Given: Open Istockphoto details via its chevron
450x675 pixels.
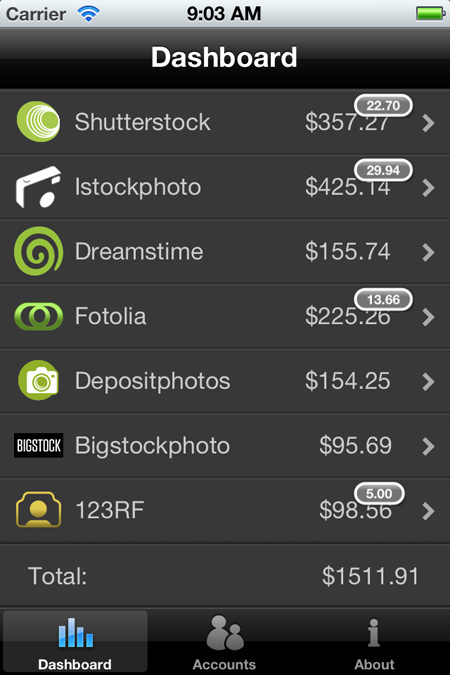Looking at the screenshot, I should pyautogui.click(x=428, y=188).
